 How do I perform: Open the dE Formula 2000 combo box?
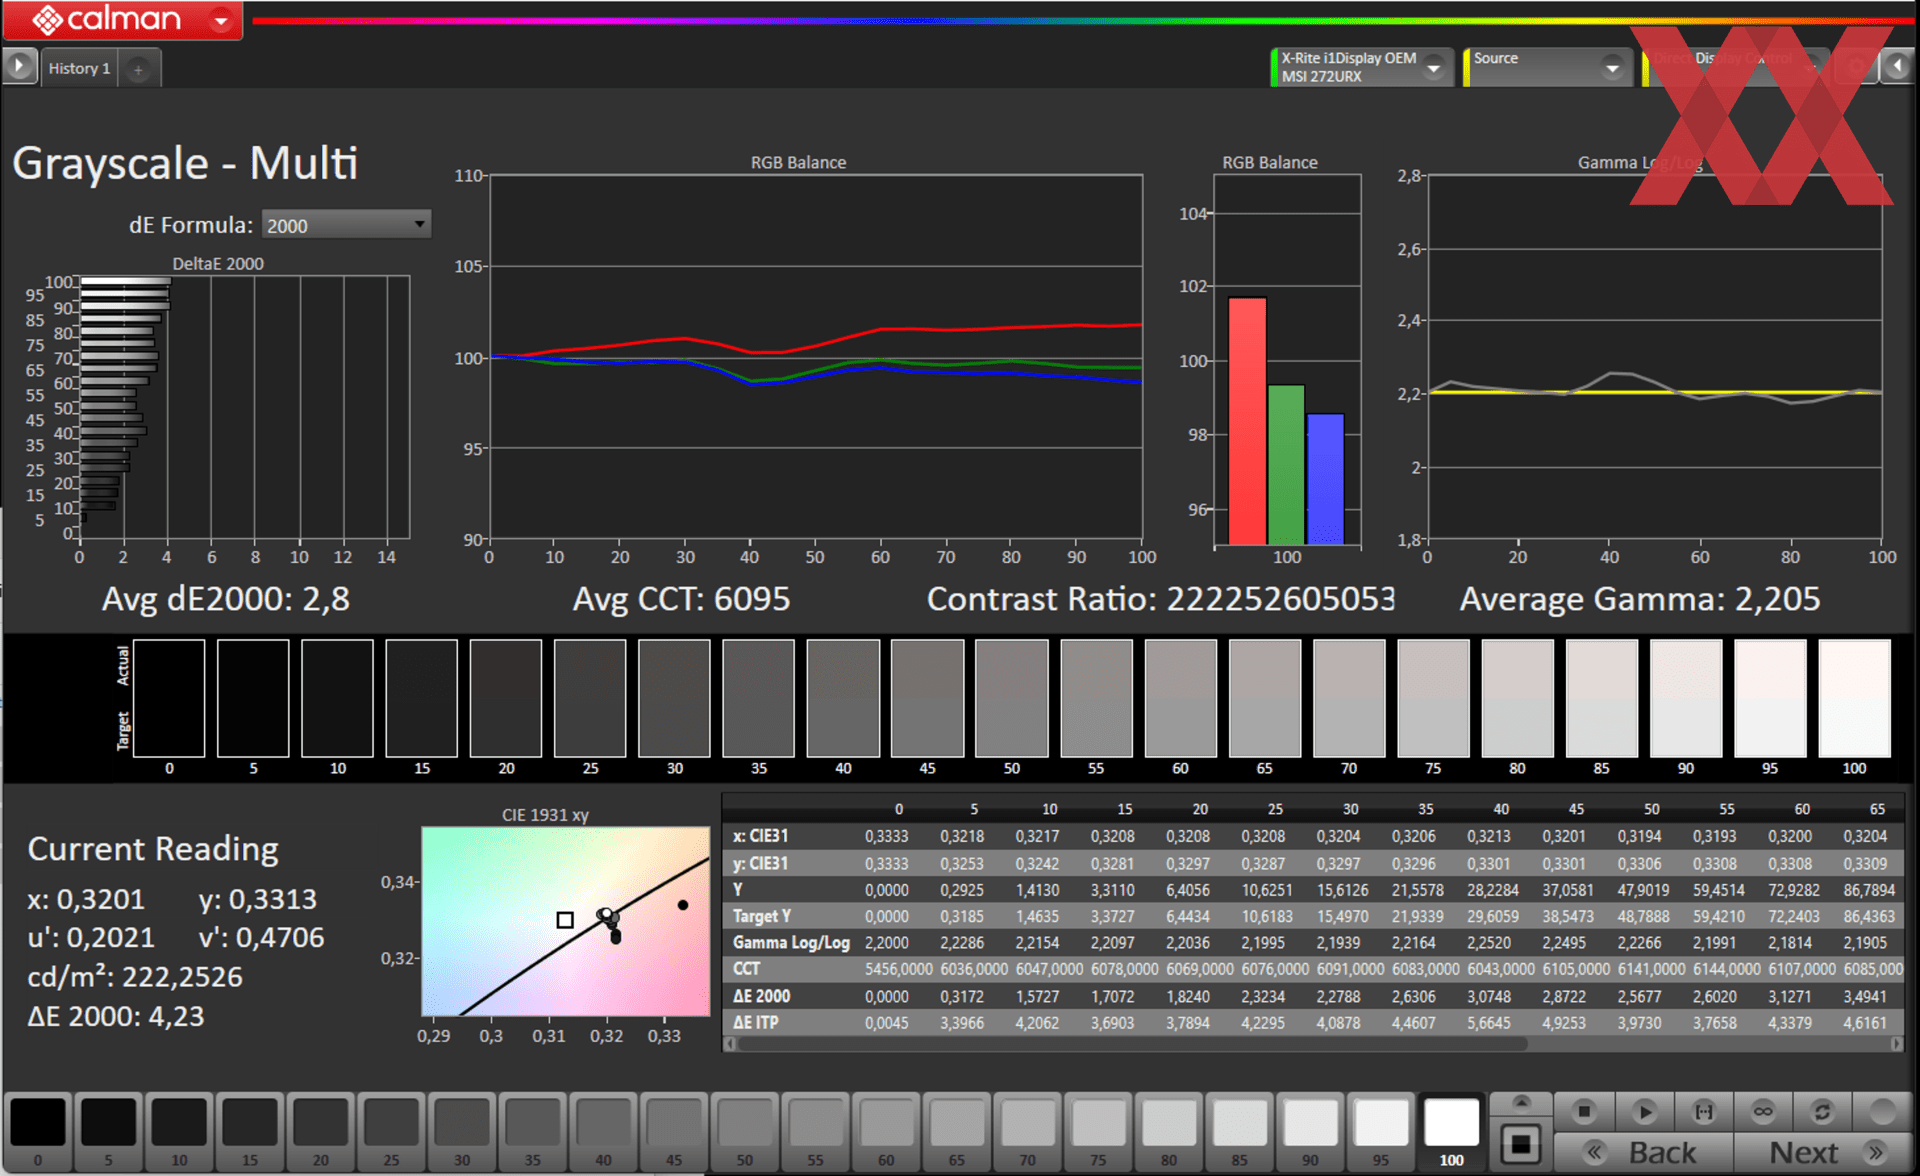pyautogui.click(x=346, y=225)
